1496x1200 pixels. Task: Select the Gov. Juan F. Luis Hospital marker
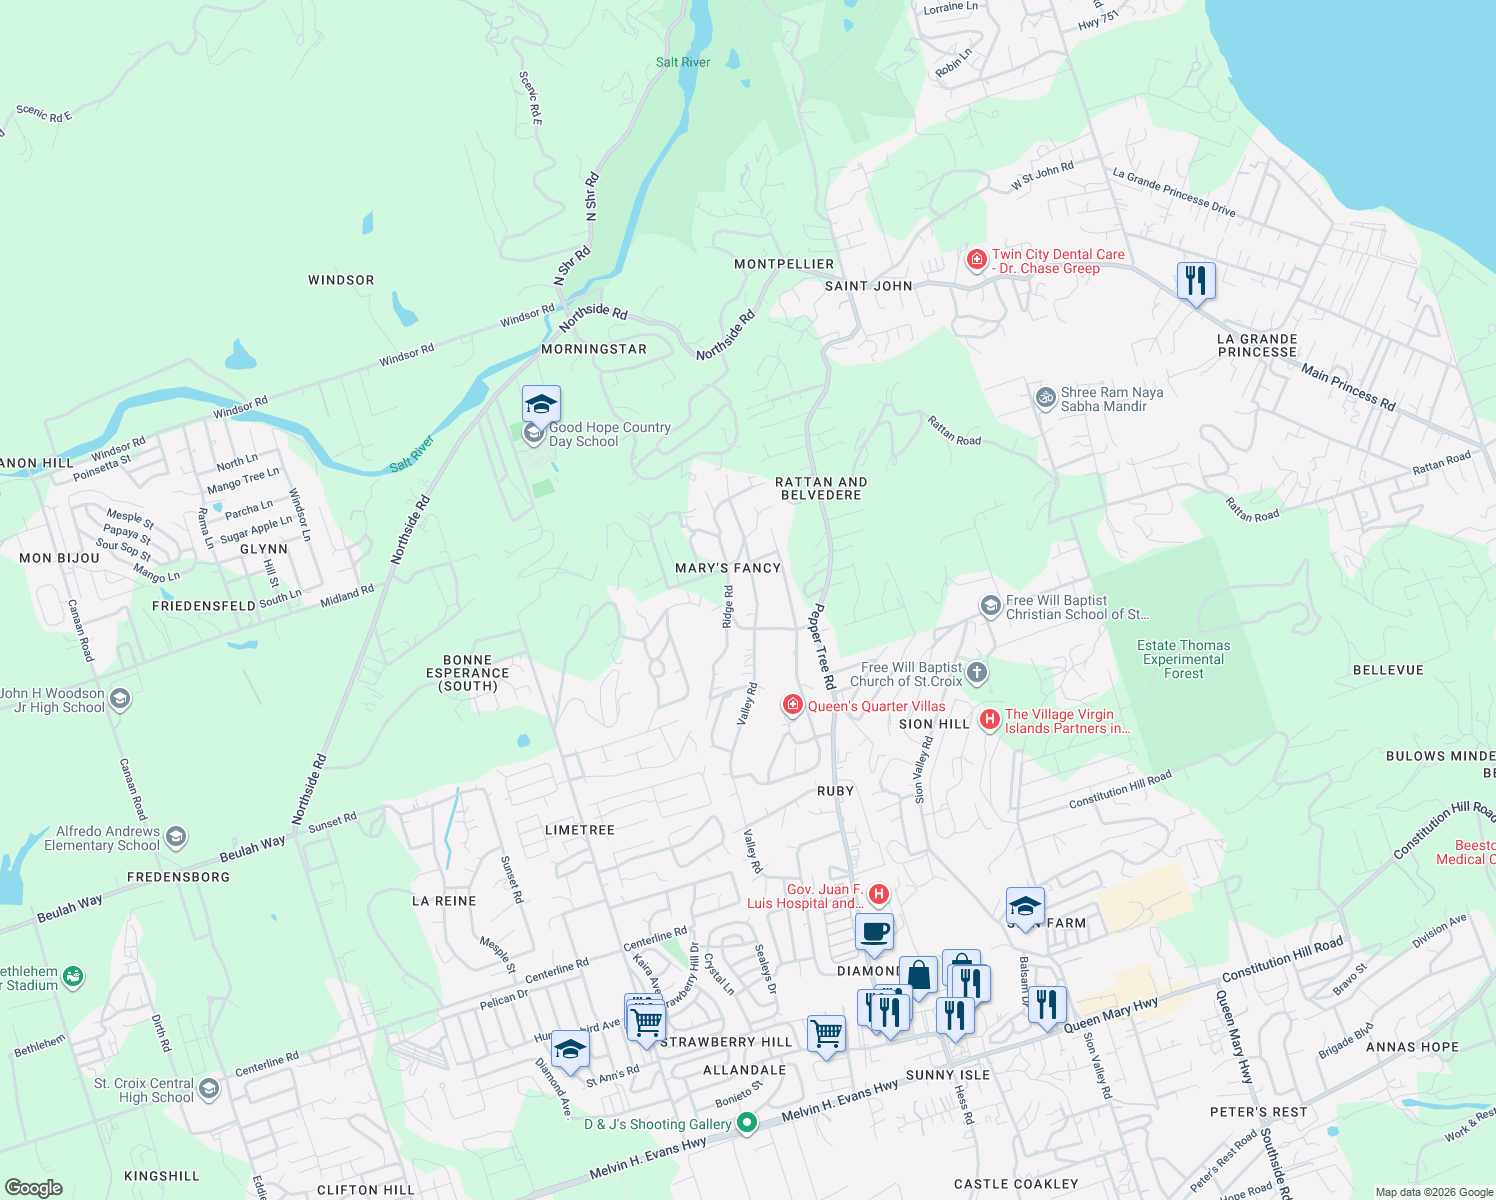pos(877,895)
